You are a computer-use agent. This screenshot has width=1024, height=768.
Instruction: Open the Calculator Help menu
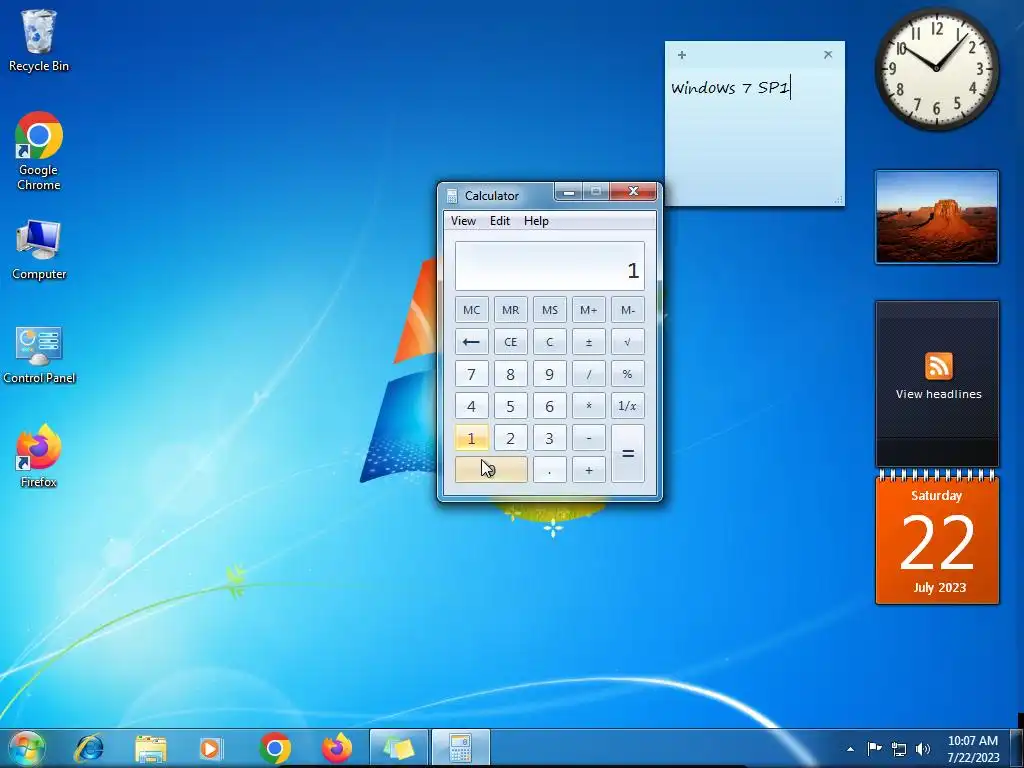click(536, 221)
